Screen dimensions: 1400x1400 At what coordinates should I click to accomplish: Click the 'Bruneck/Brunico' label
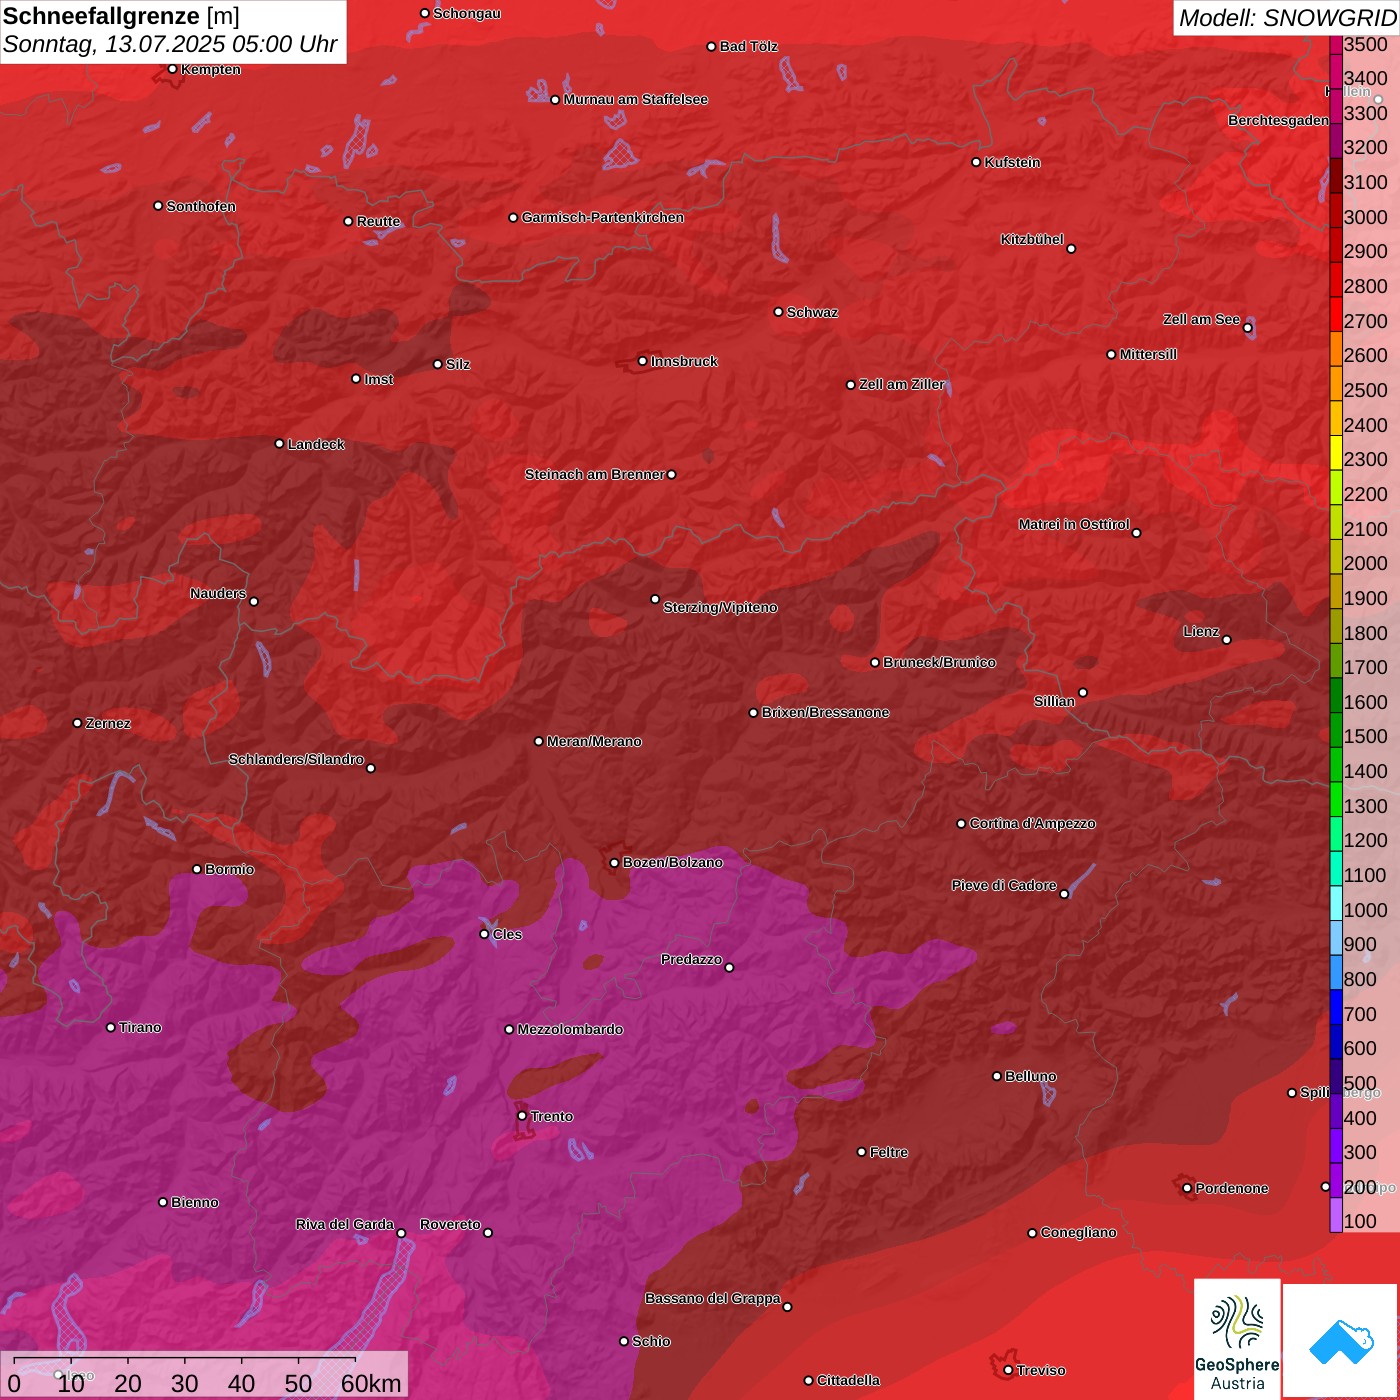coord(939,662)
